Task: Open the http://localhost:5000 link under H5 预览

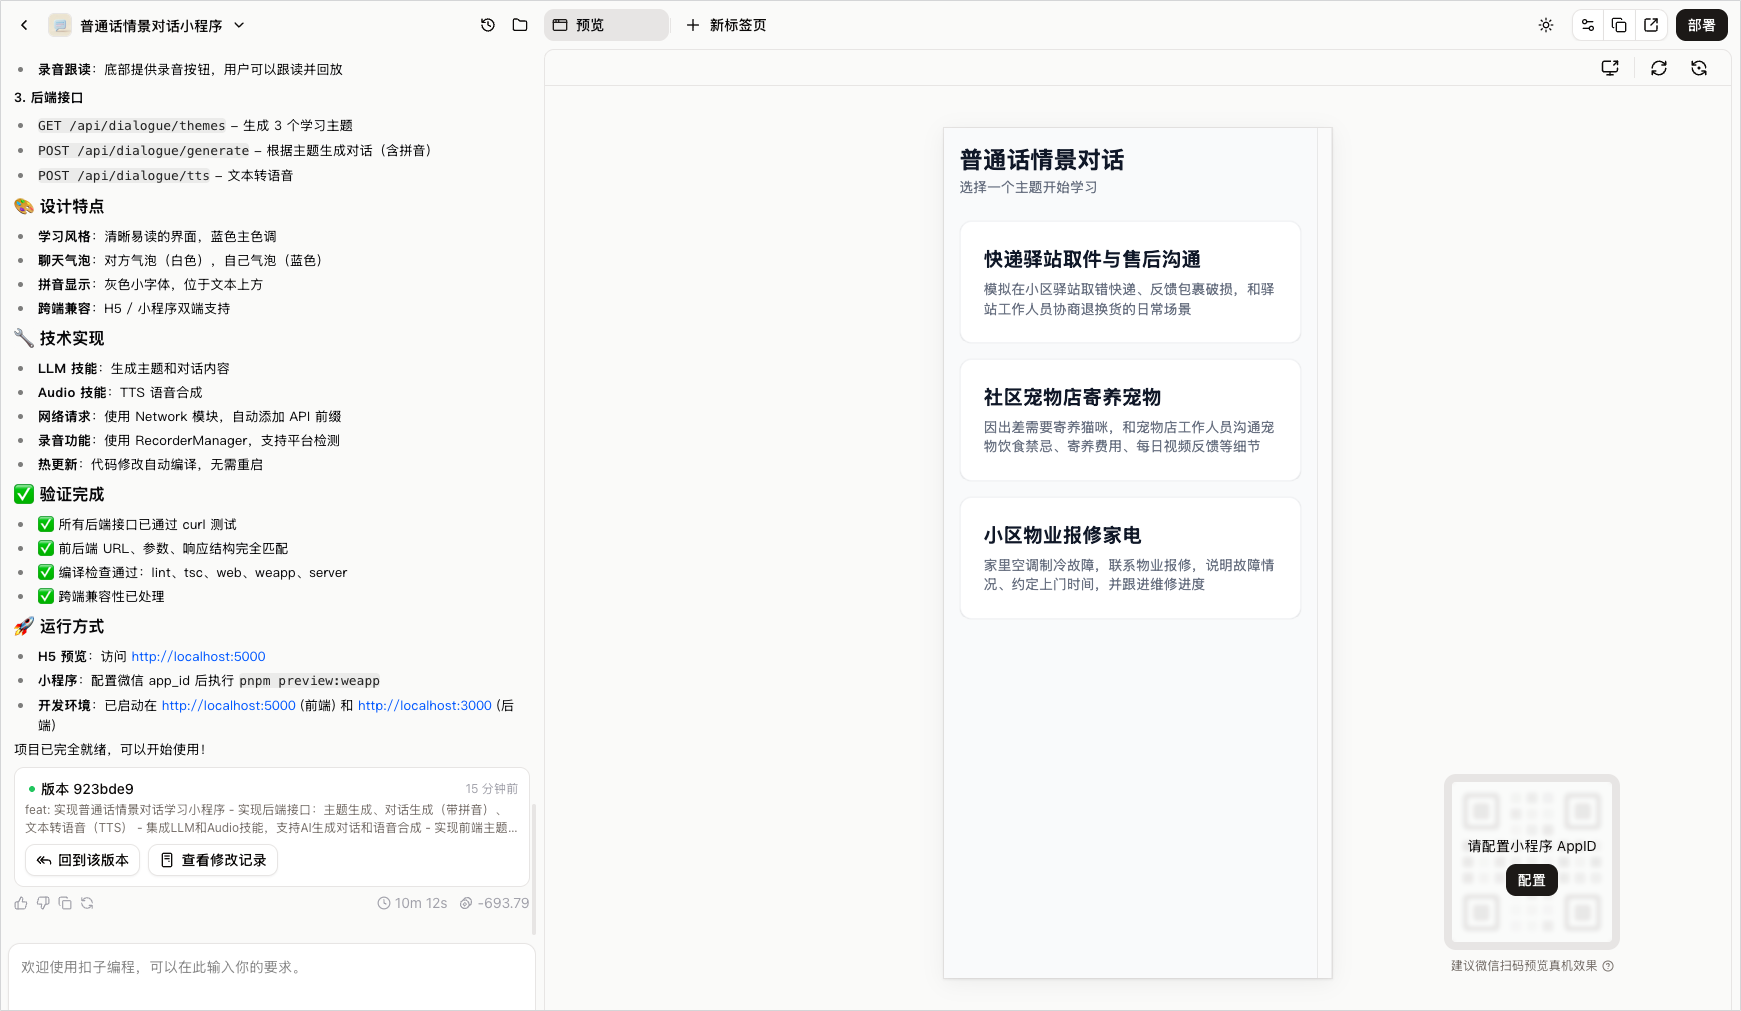Action: click(x=198, y=657)
